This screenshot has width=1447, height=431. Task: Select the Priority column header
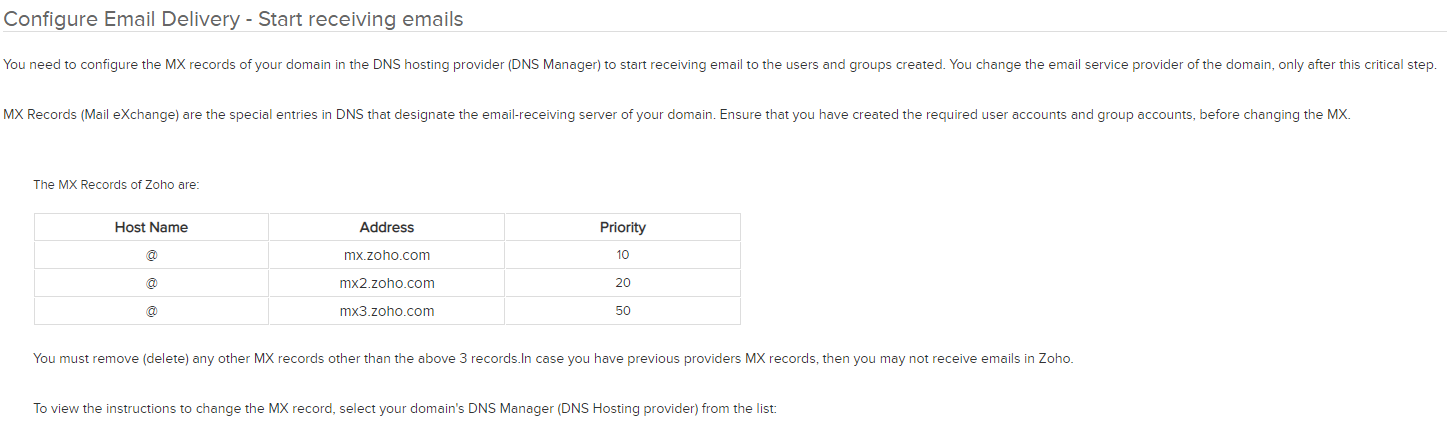tap(623, 227)
